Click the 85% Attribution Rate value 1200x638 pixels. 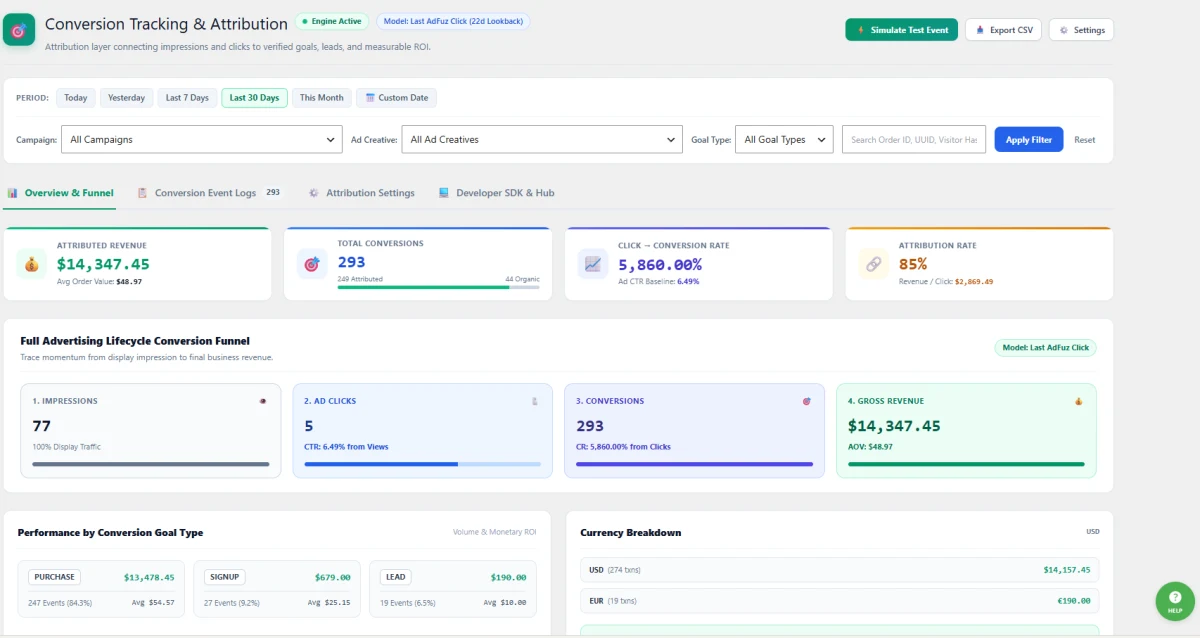pos(913,264)
